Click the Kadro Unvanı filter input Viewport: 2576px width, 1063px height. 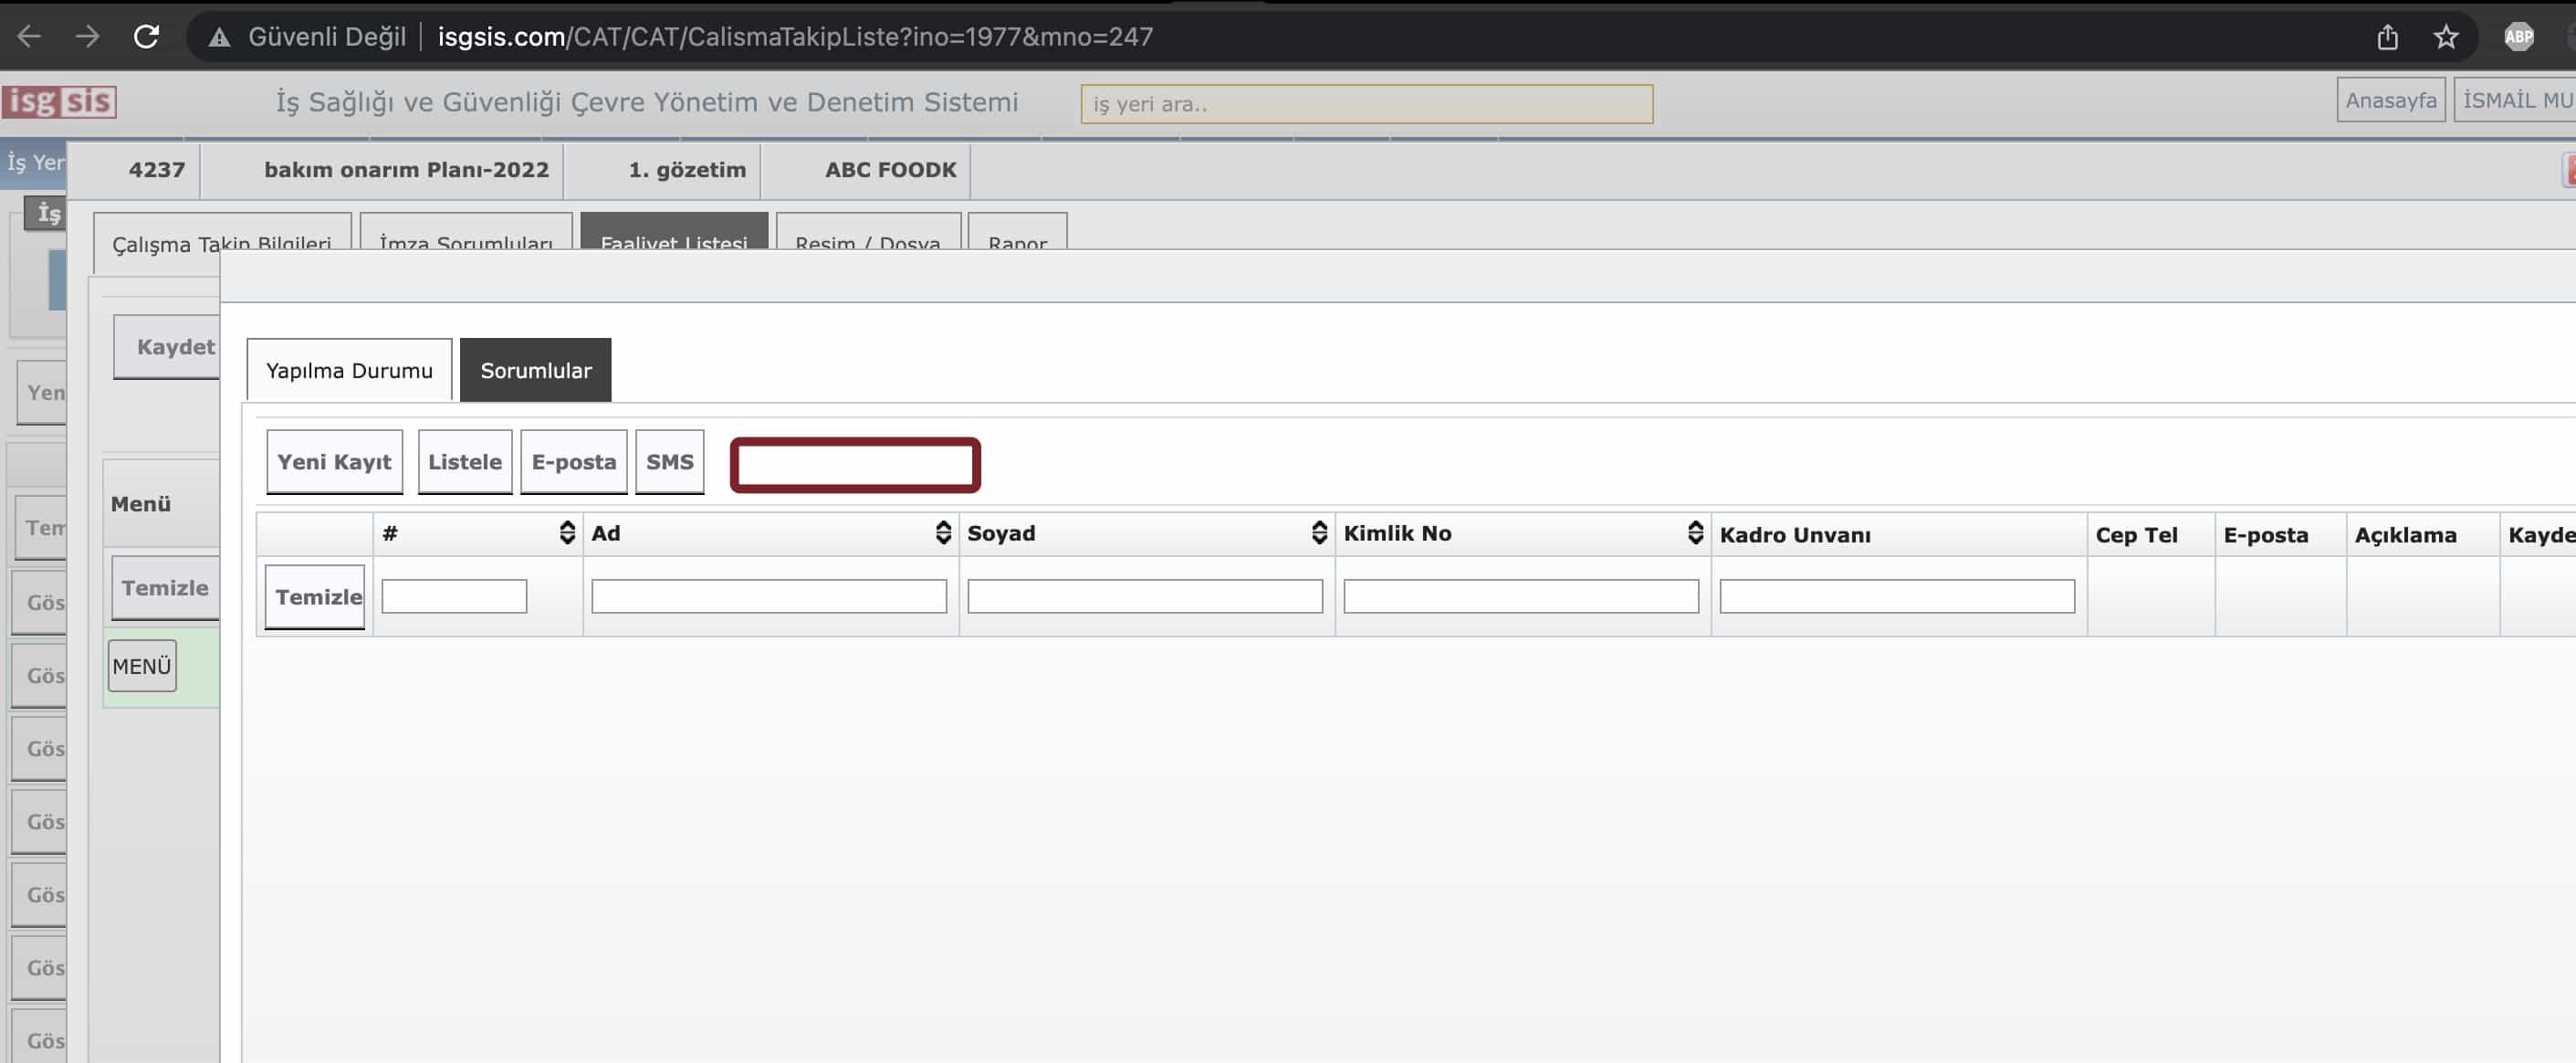click(x=1896, y=596)
